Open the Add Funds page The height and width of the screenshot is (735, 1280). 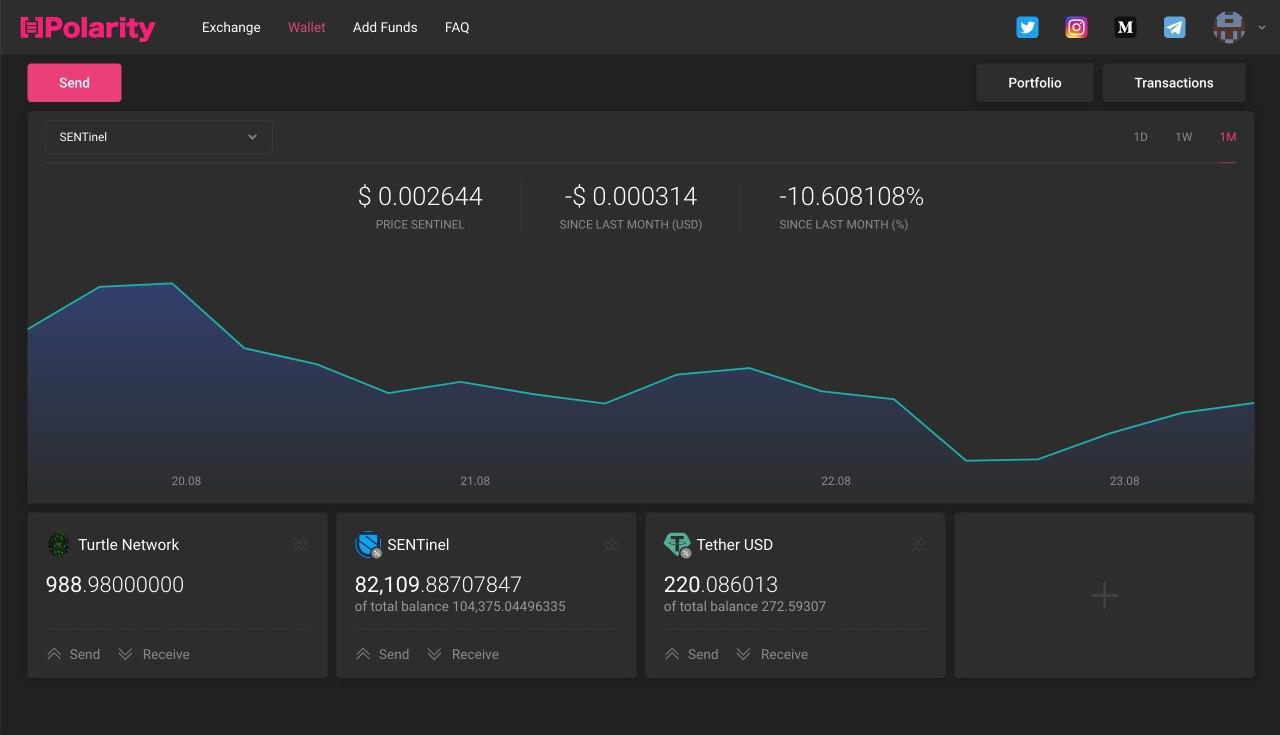[x=385, y=28]
